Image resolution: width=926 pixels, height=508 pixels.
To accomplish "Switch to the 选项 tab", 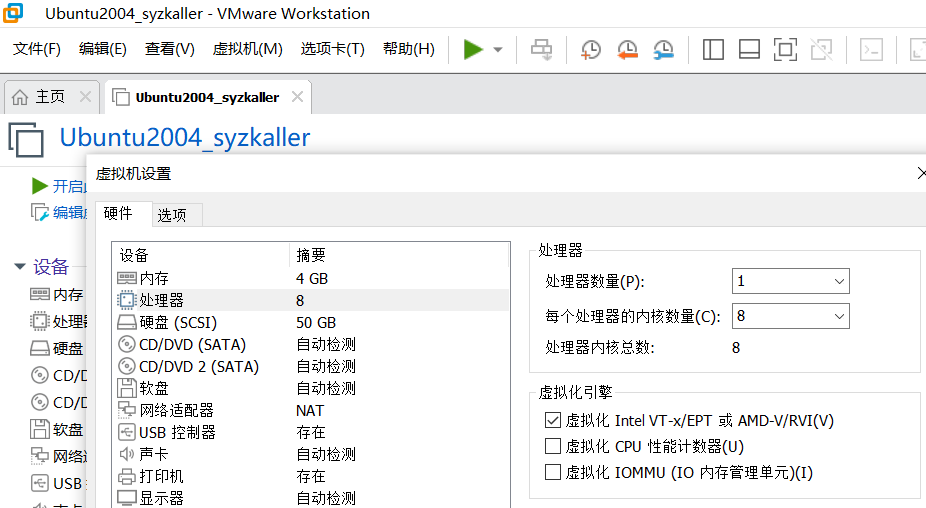I will tap(172, 215).
